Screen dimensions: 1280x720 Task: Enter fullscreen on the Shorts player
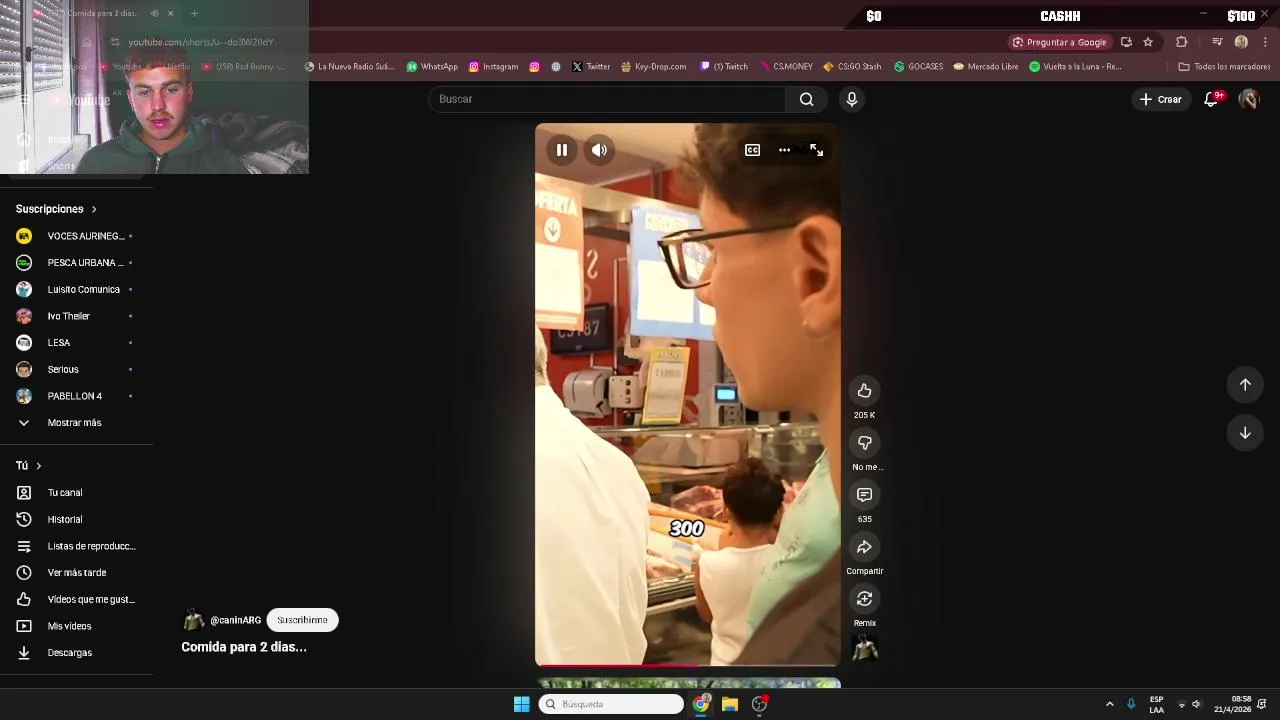coord(817,150)
